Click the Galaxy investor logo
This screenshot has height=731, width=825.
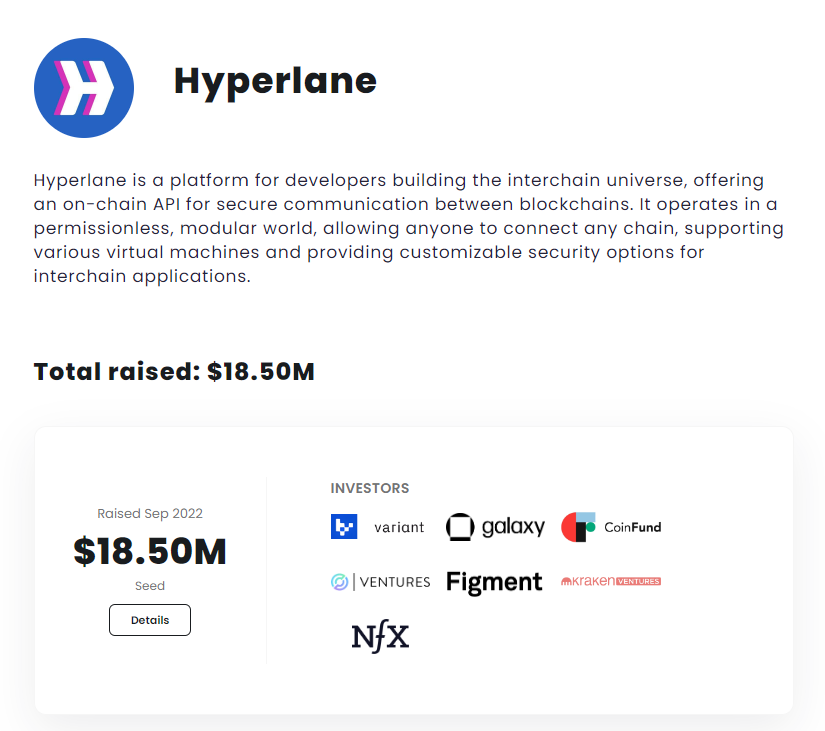(496, 526)
